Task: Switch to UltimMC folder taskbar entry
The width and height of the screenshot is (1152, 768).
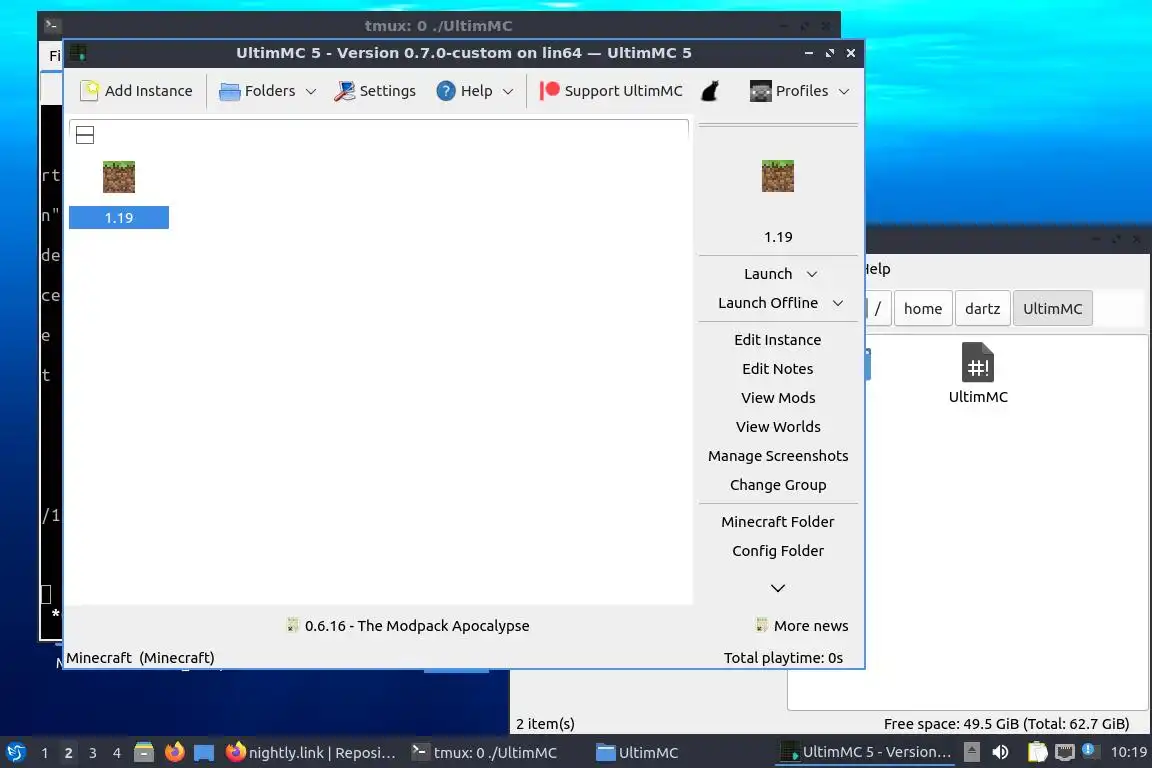Action: [638, 753]
